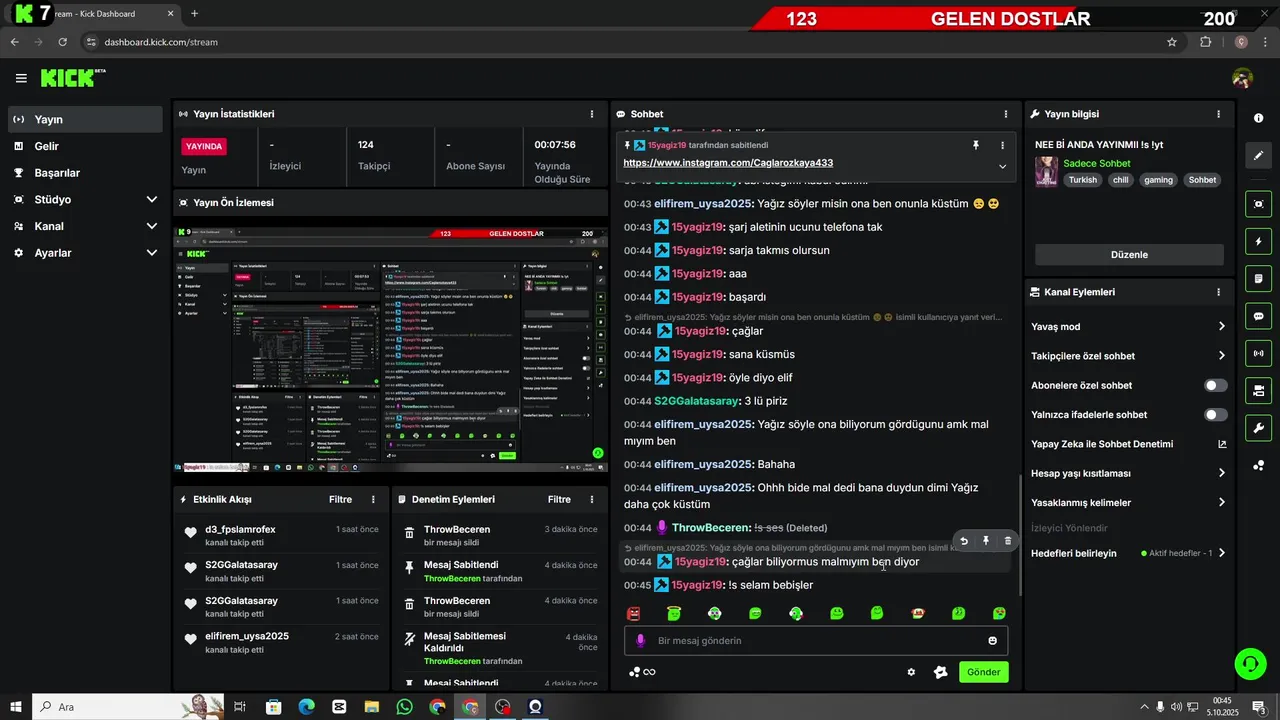
Task: Select Yayın in the left sidebar
Action: [85, 119]
